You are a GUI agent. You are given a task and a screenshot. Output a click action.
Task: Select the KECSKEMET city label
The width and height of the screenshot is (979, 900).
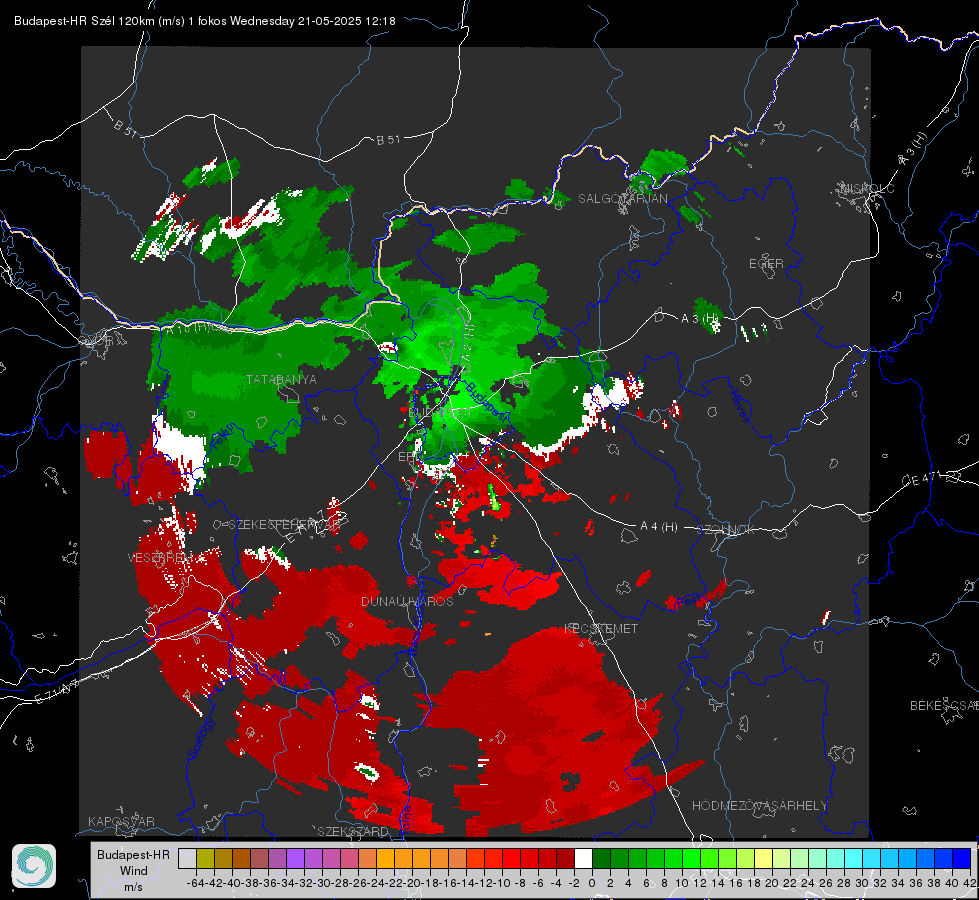coord(601,628)
